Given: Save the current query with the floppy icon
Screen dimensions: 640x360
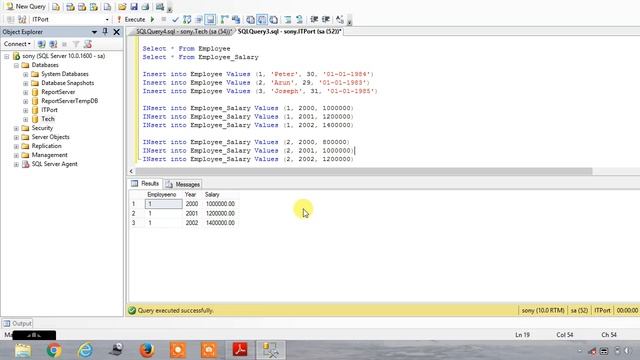Looking at the screenshot, I should 134,7.
